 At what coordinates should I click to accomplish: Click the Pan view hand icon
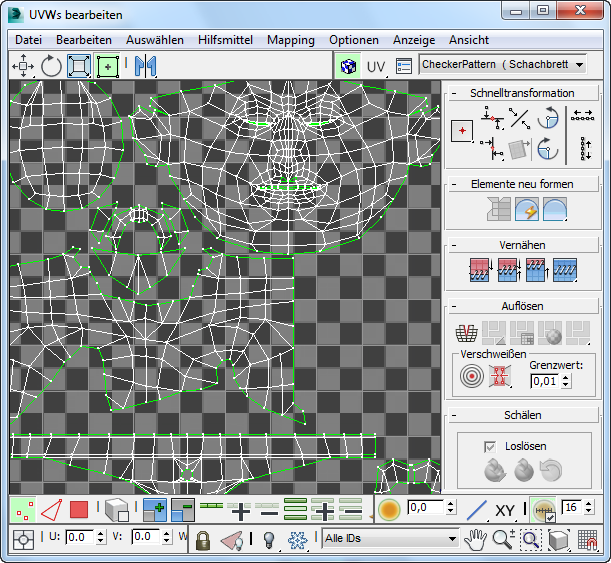pos(475,539)
